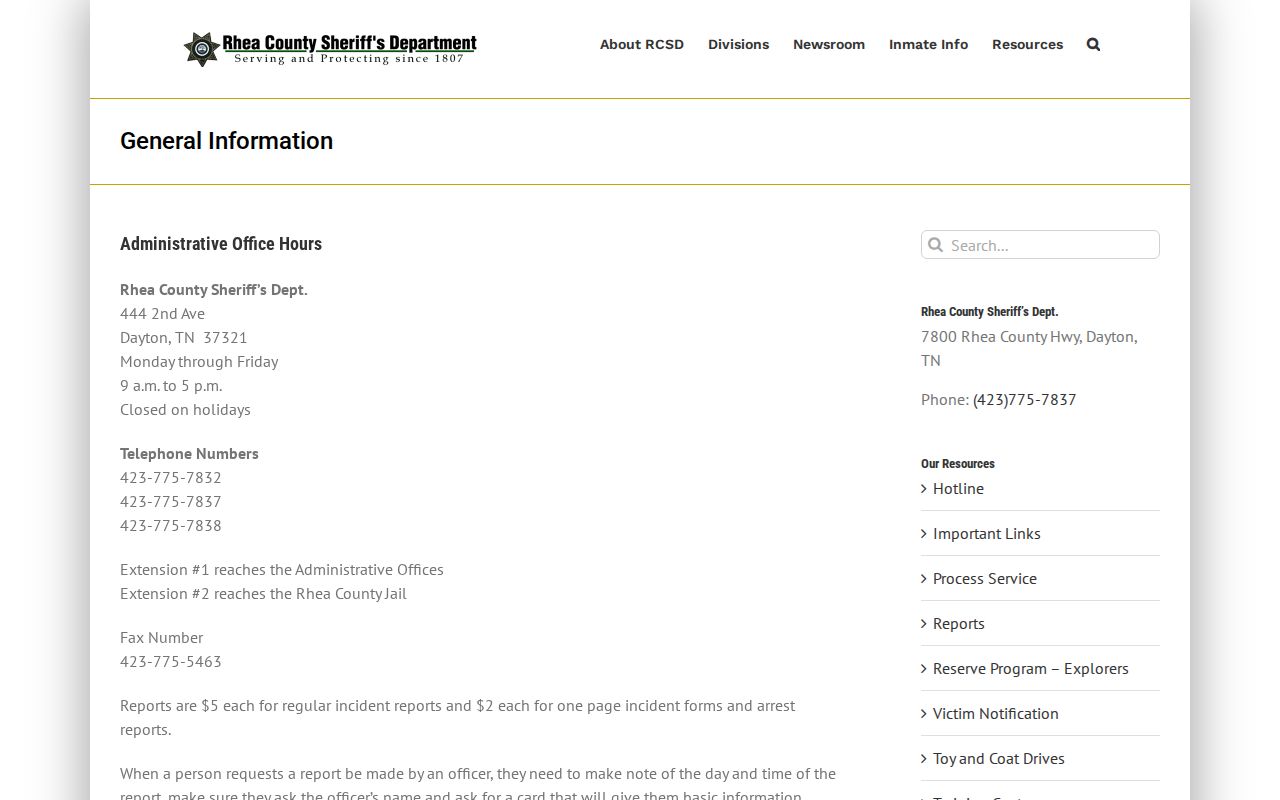Open the Victim Notification link
This screenshot has height=800, width=1280.
[996, 713]
